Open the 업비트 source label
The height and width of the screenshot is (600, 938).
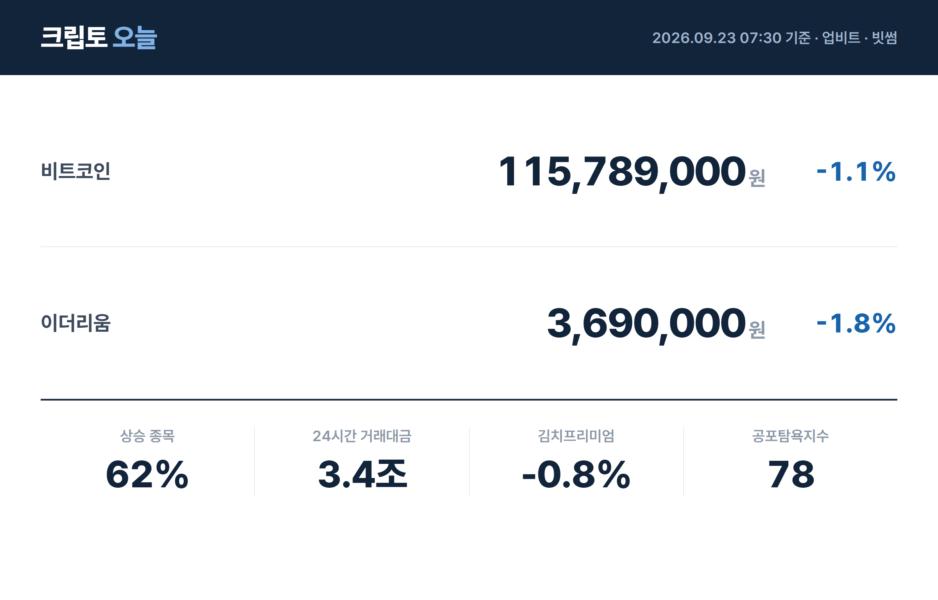click(840, 38)
